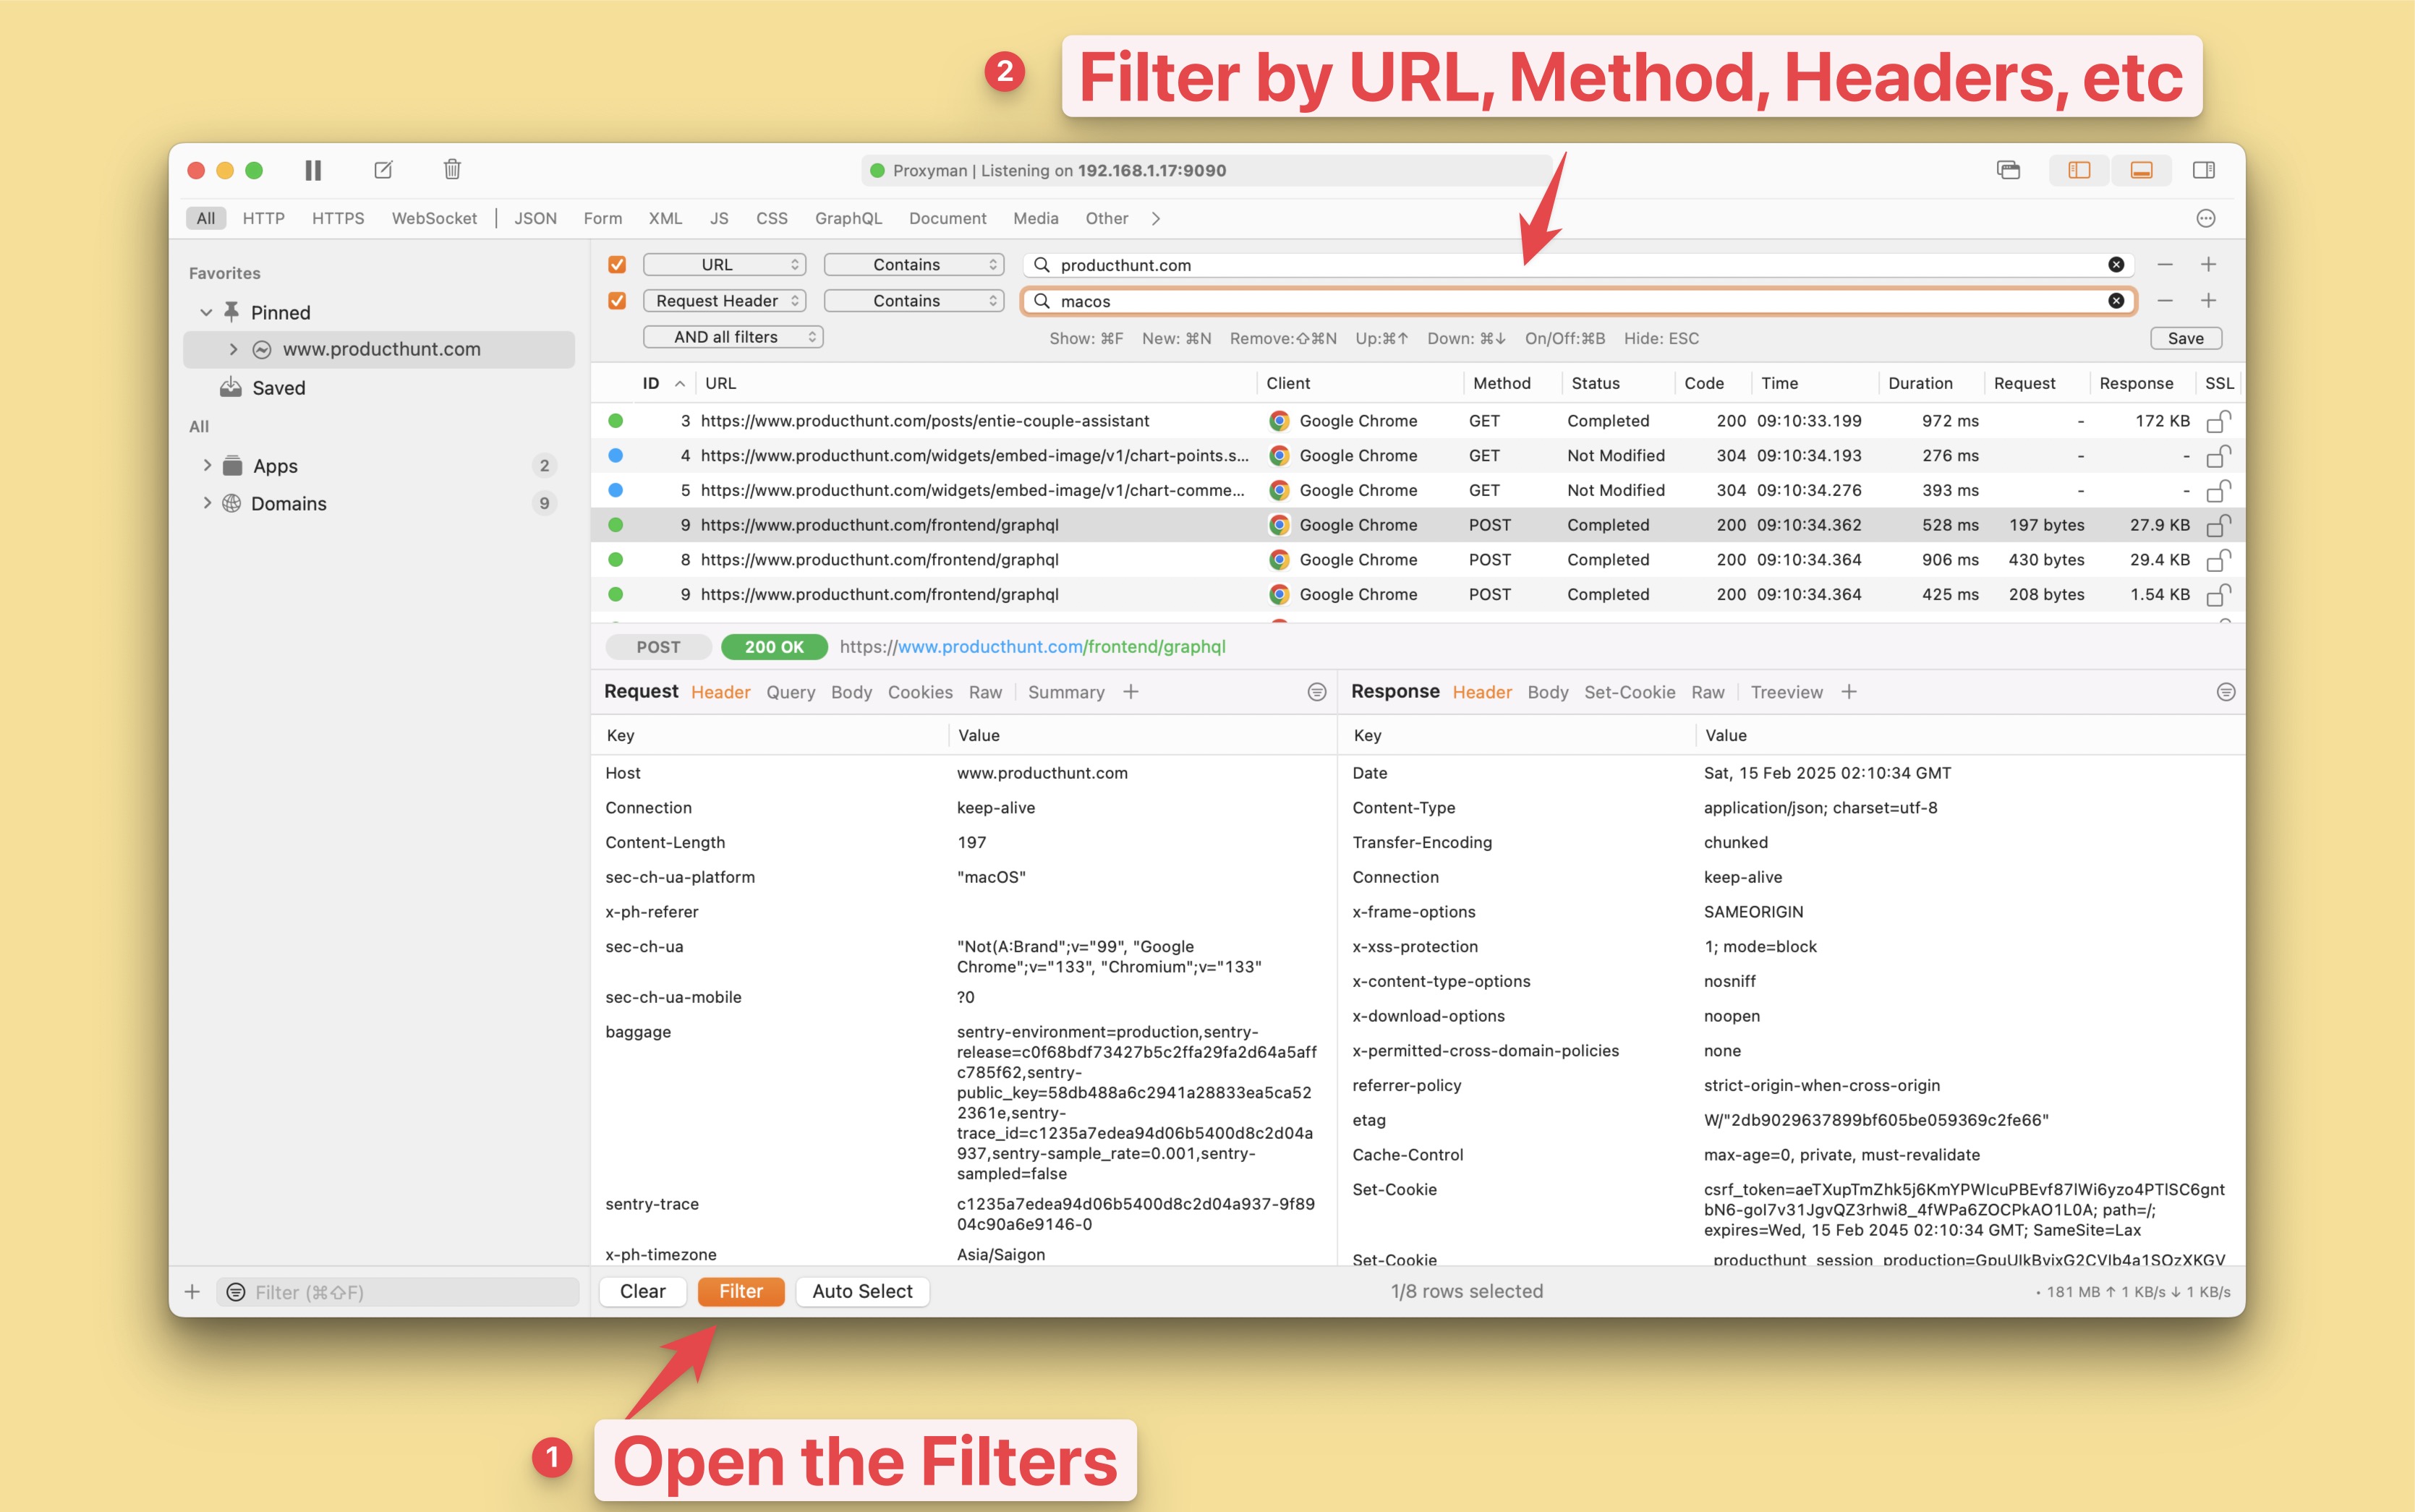Disable the URL filter checkbox
The image size is (2415, 1512).
[617, 265]
